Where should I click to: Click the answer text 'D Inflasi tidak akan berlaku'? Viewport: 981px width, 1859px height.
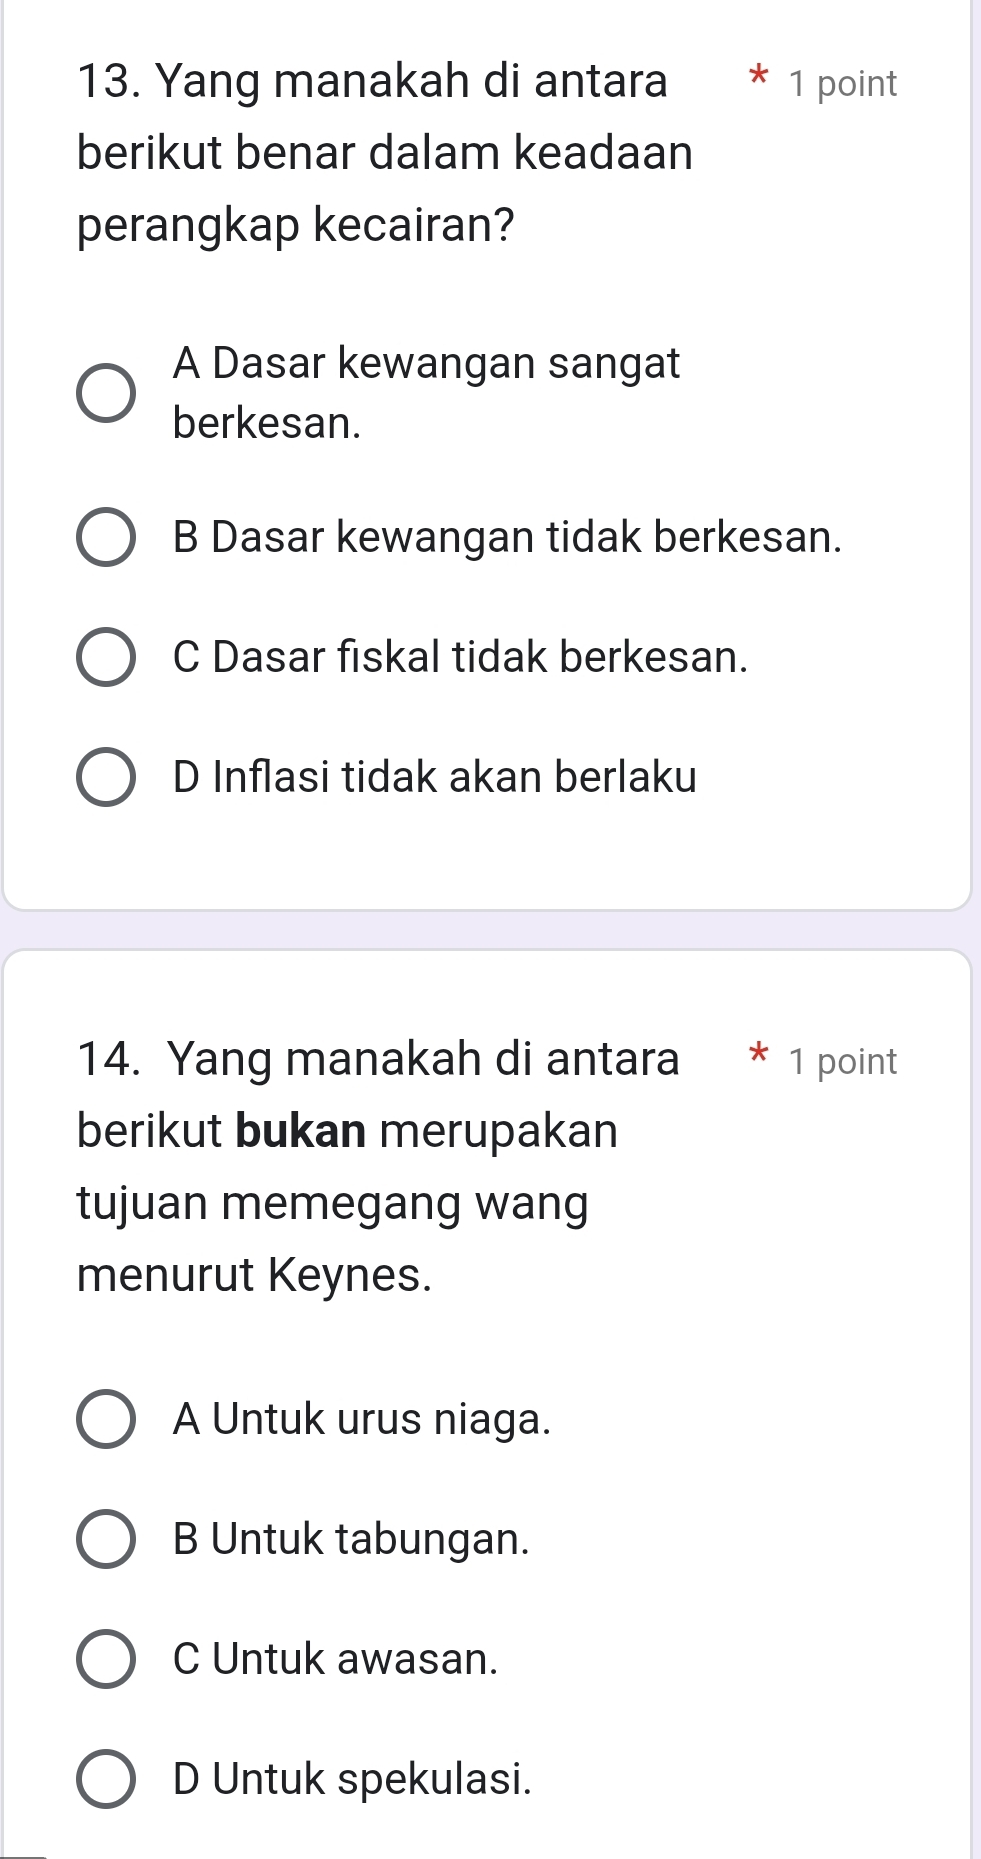point(434,778)
